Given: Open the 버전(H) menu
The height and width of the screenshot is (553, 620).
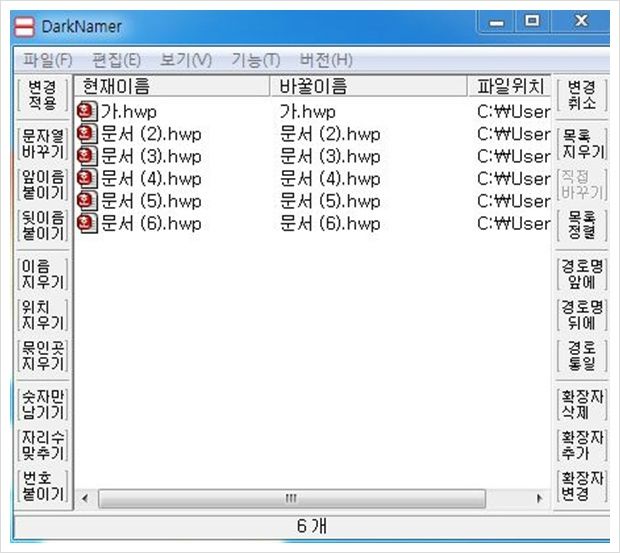Looking at the screenshot, I should (x=326, y=60).
